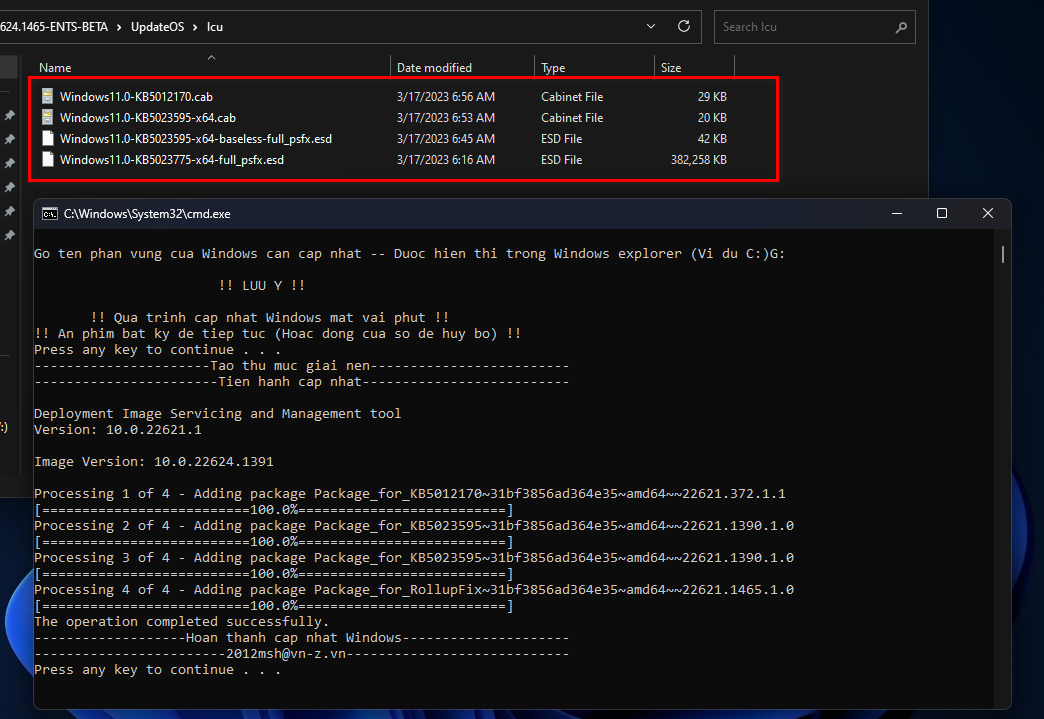Select file Windows11.0-KB5023595-x64.cab
This screenshot has width=1044, height=719.
click(x=148, y=118)
